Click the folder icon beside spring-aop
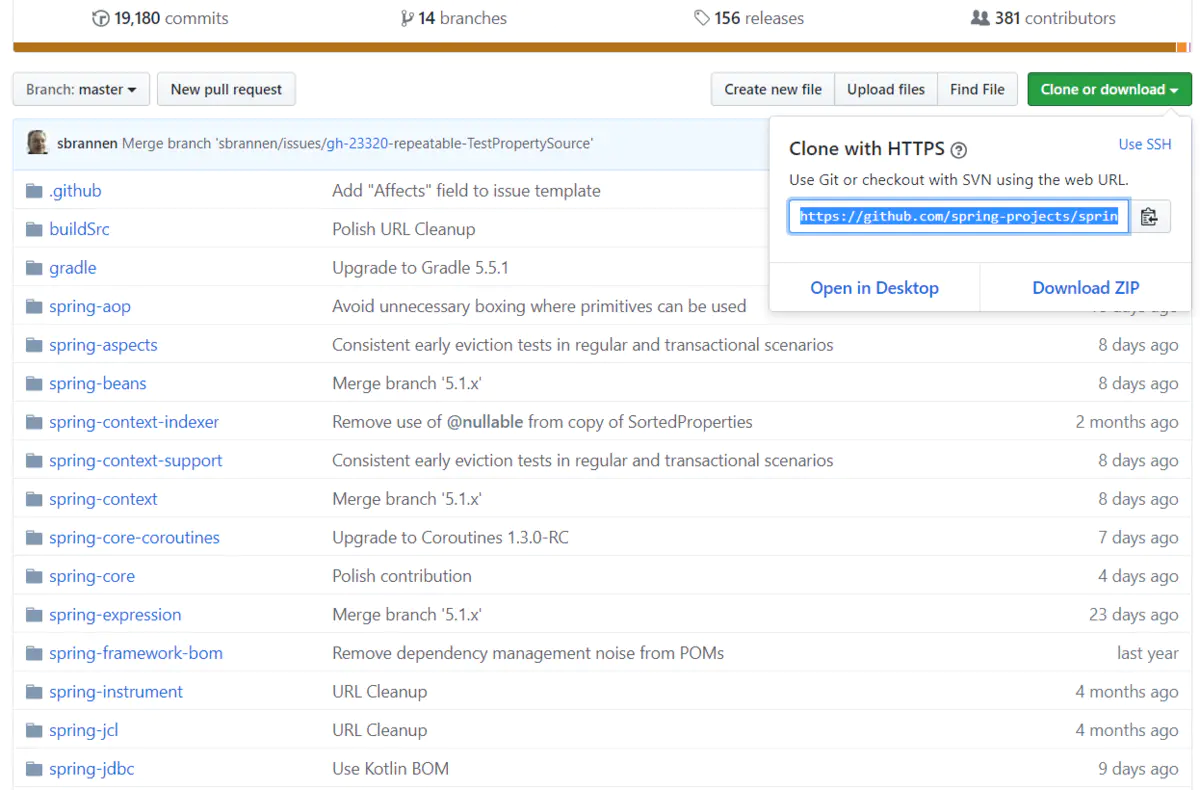Image resolution: width=1200 pixels, height=790 pixels. click(34, 306)
